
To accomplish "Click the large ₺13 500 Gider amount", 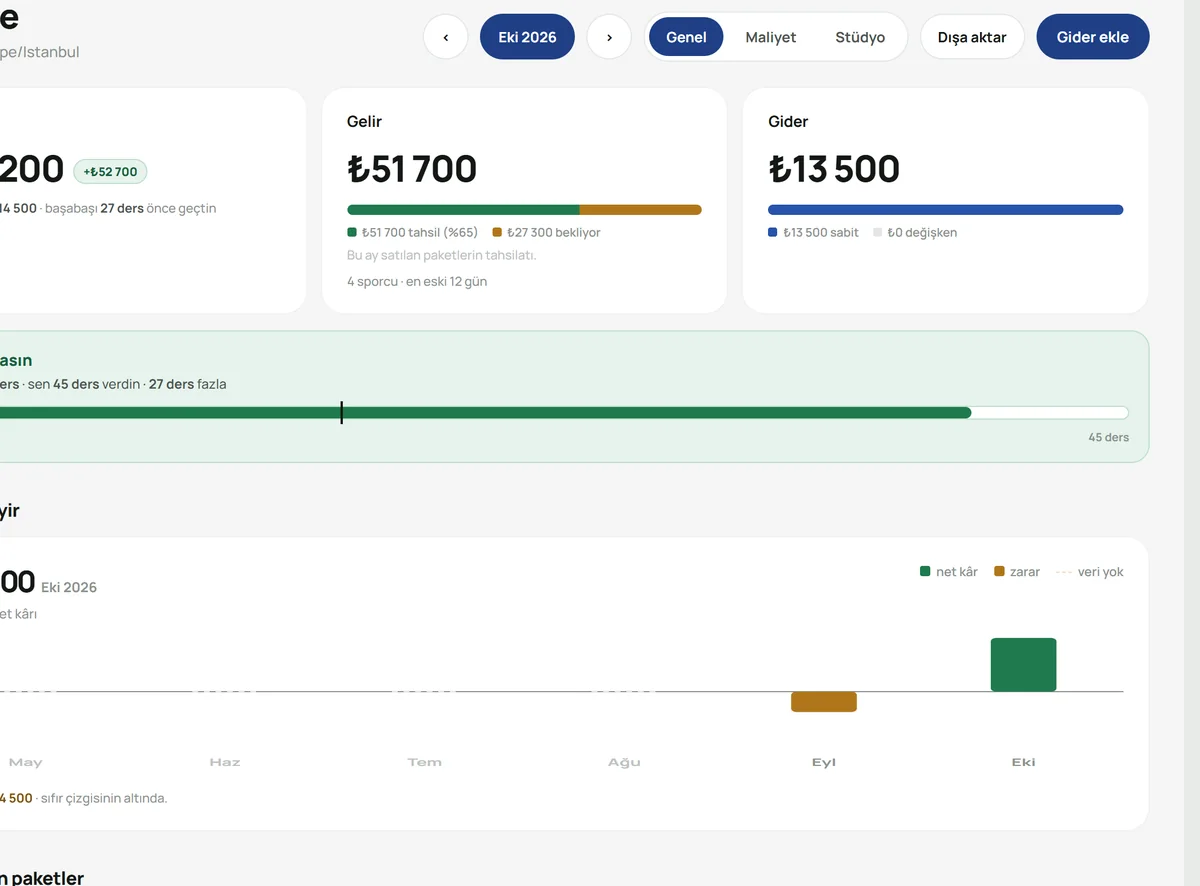I will [834, 169].
